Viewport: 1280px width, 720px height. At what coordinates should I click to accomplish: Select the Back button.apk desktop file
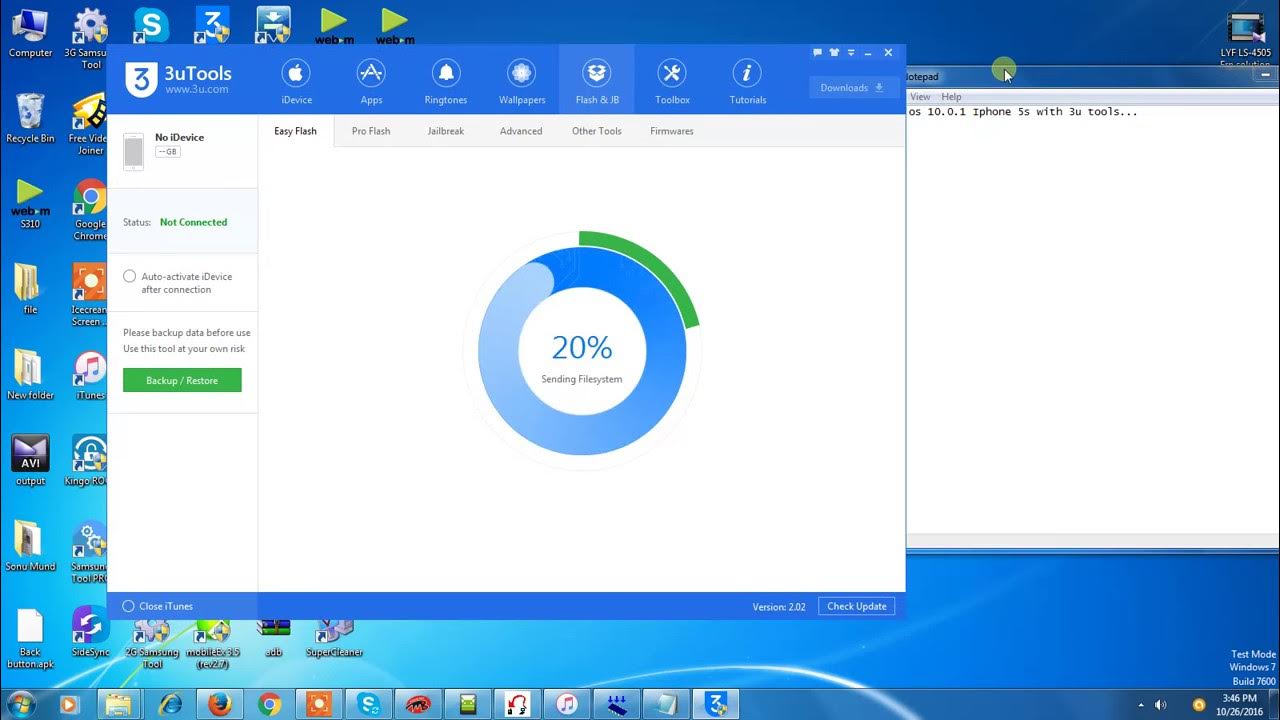[x=30, y=639]
